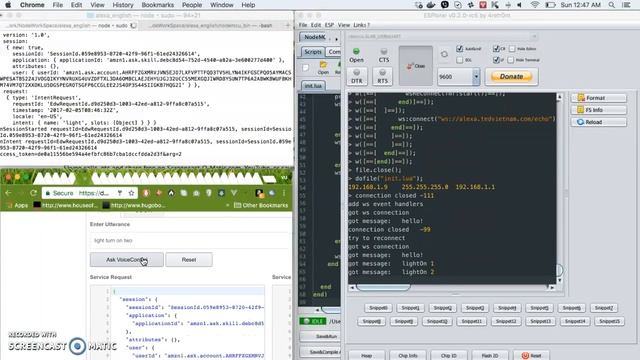Click the Snippet0 button
640x360 pixels.
(x=378, y=308)
